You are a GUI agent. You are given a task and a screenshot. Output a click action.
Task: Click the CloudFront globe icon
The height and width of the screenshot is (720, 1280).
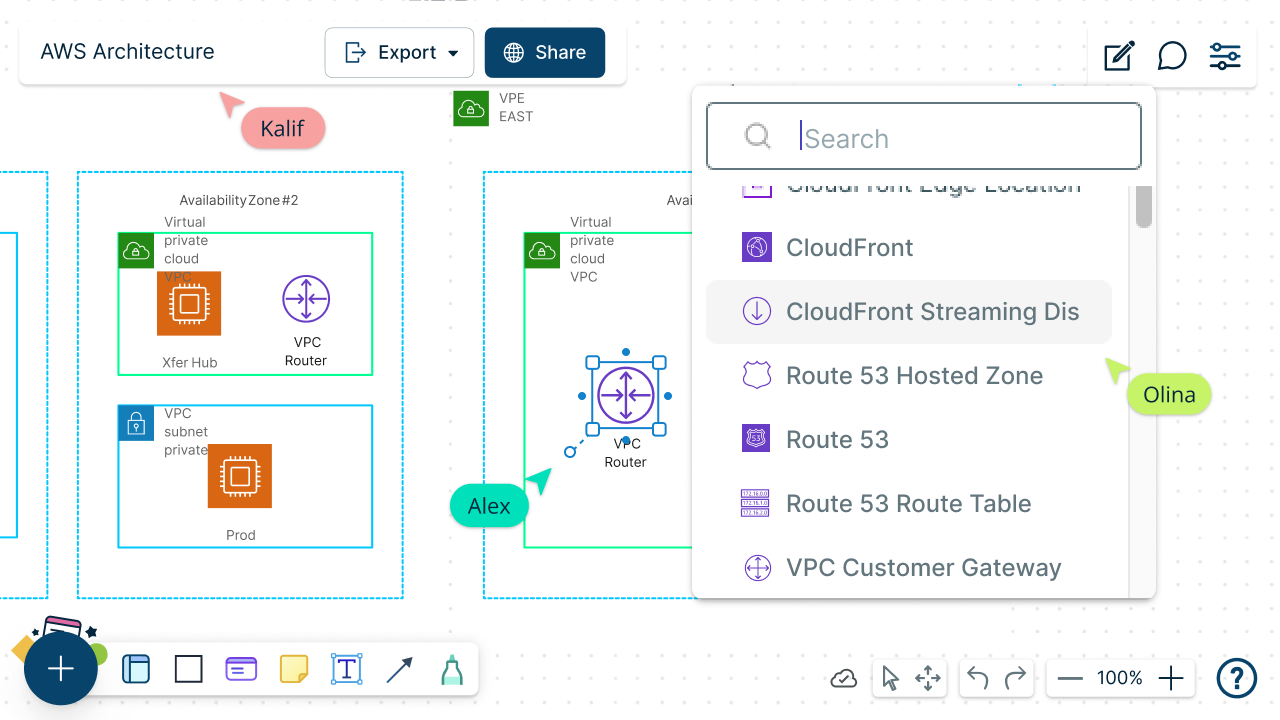757,248
